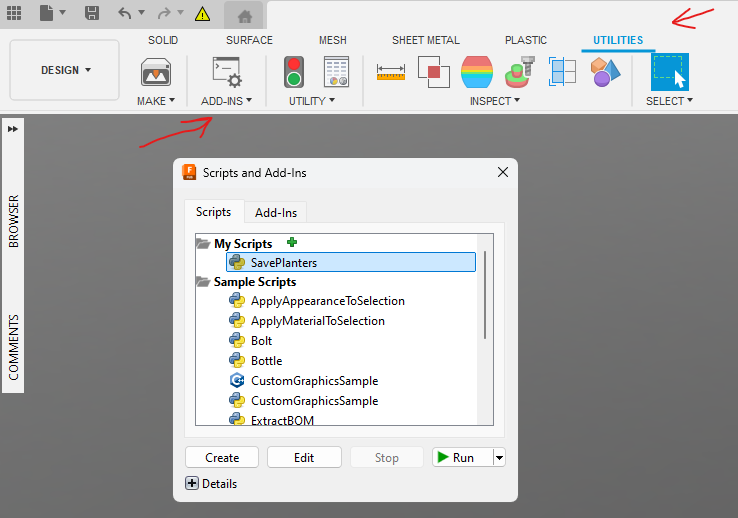Activate the Select window tool
738x518 pixels.
669,72
